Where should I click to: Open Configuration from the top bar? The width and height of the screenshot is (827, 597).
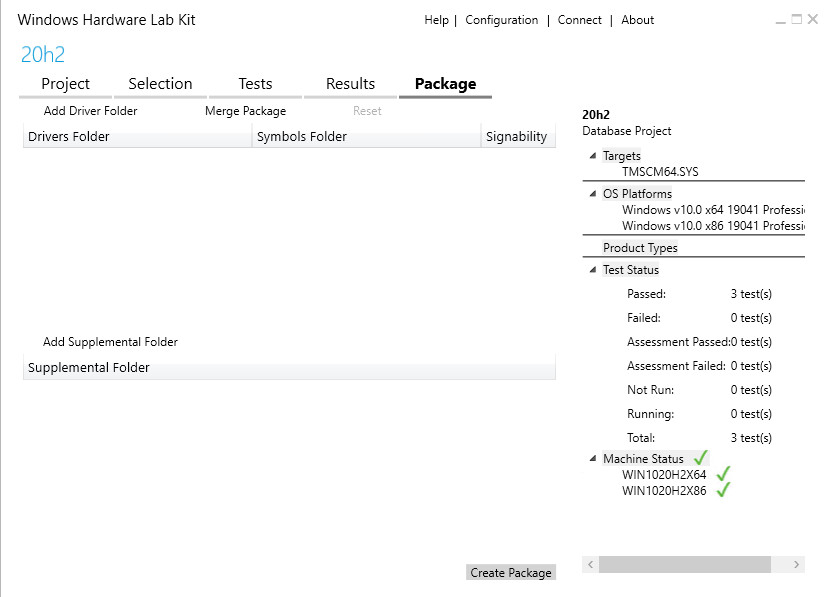point(502,20)
